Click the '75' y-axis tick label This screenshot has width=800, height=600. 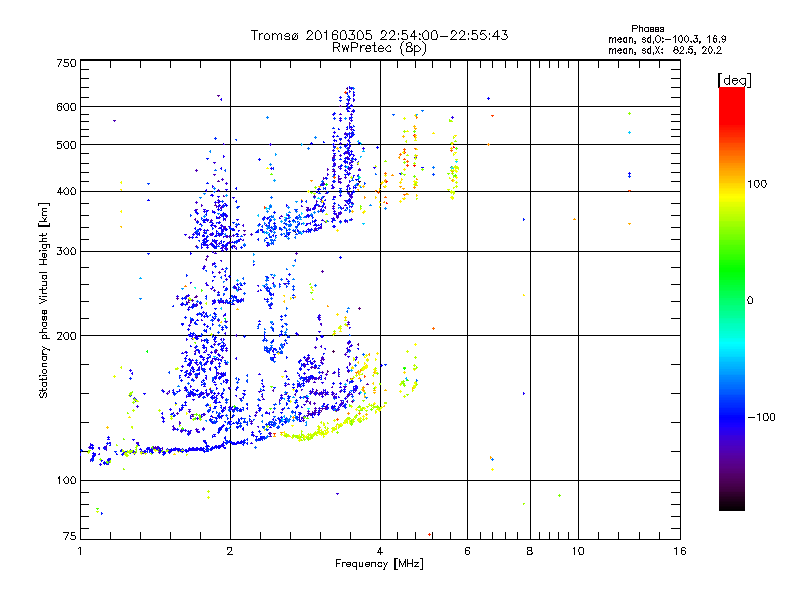70,536
